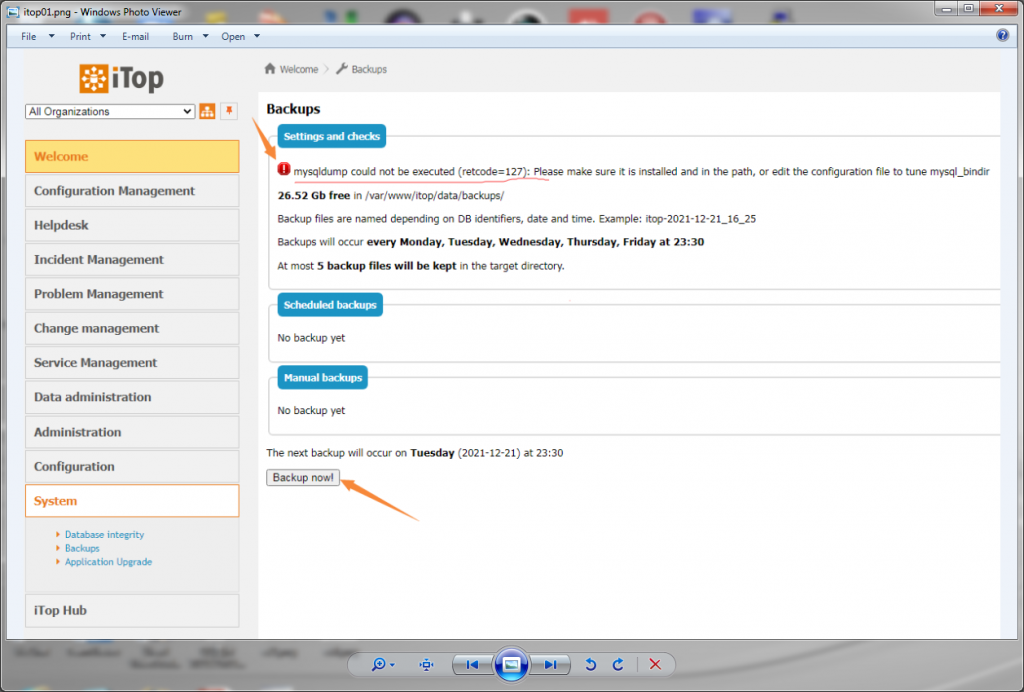Click the Welcome breadcrumb link
Image resolution: width=1024 pixels, height=692 pixels.
point(298,69)
